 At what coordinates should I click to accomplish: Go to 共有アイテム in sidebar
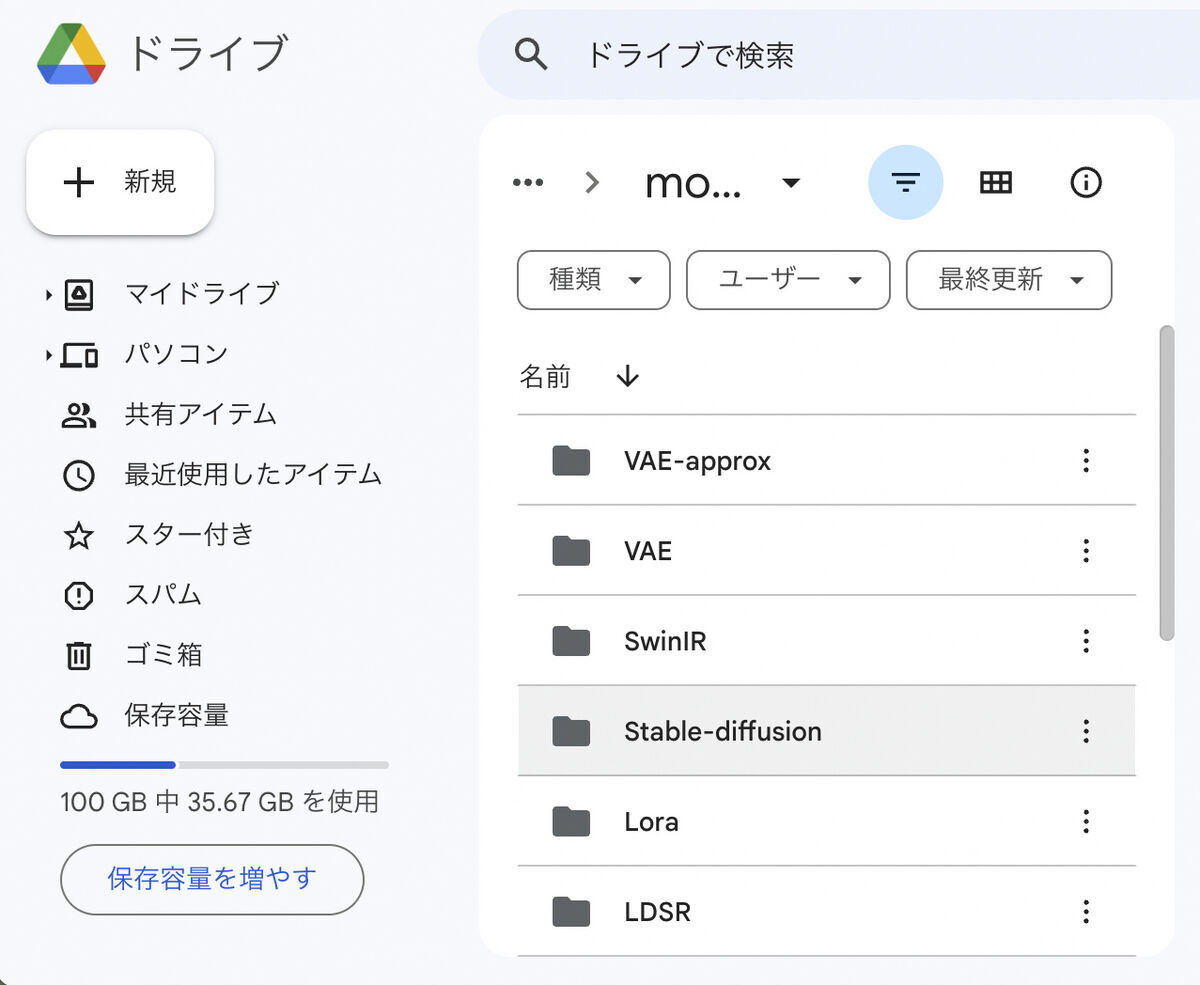(200, 415)
